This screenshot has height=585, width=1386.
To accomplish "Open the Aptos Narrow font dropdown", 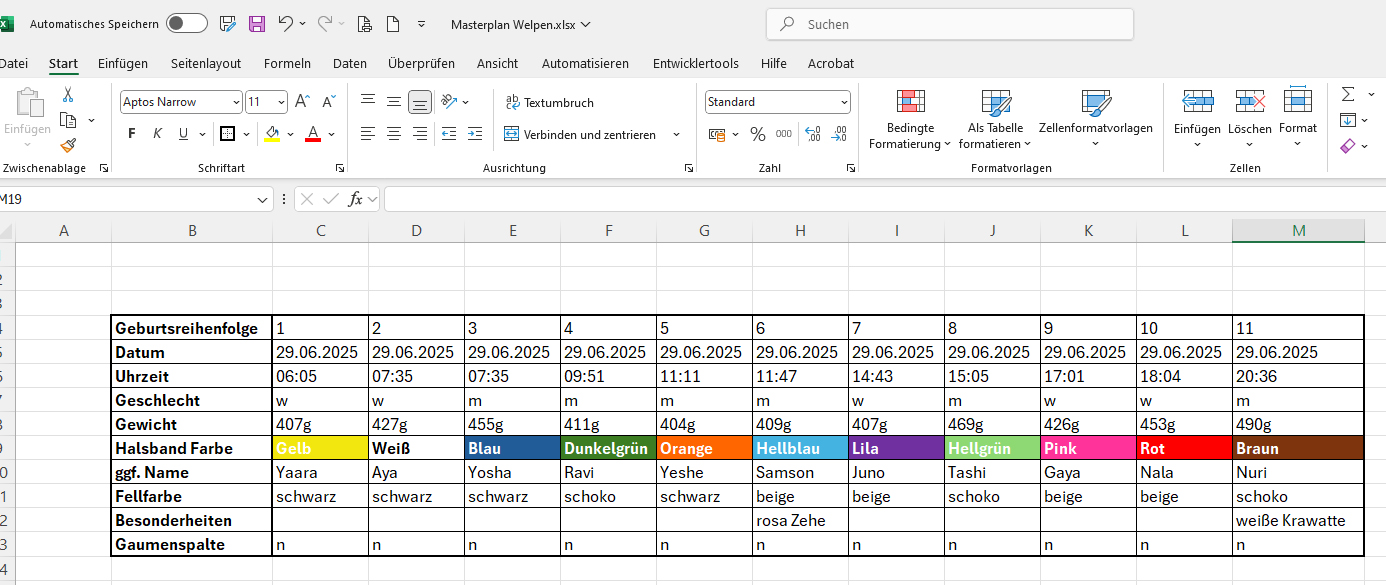I will 236,102.
